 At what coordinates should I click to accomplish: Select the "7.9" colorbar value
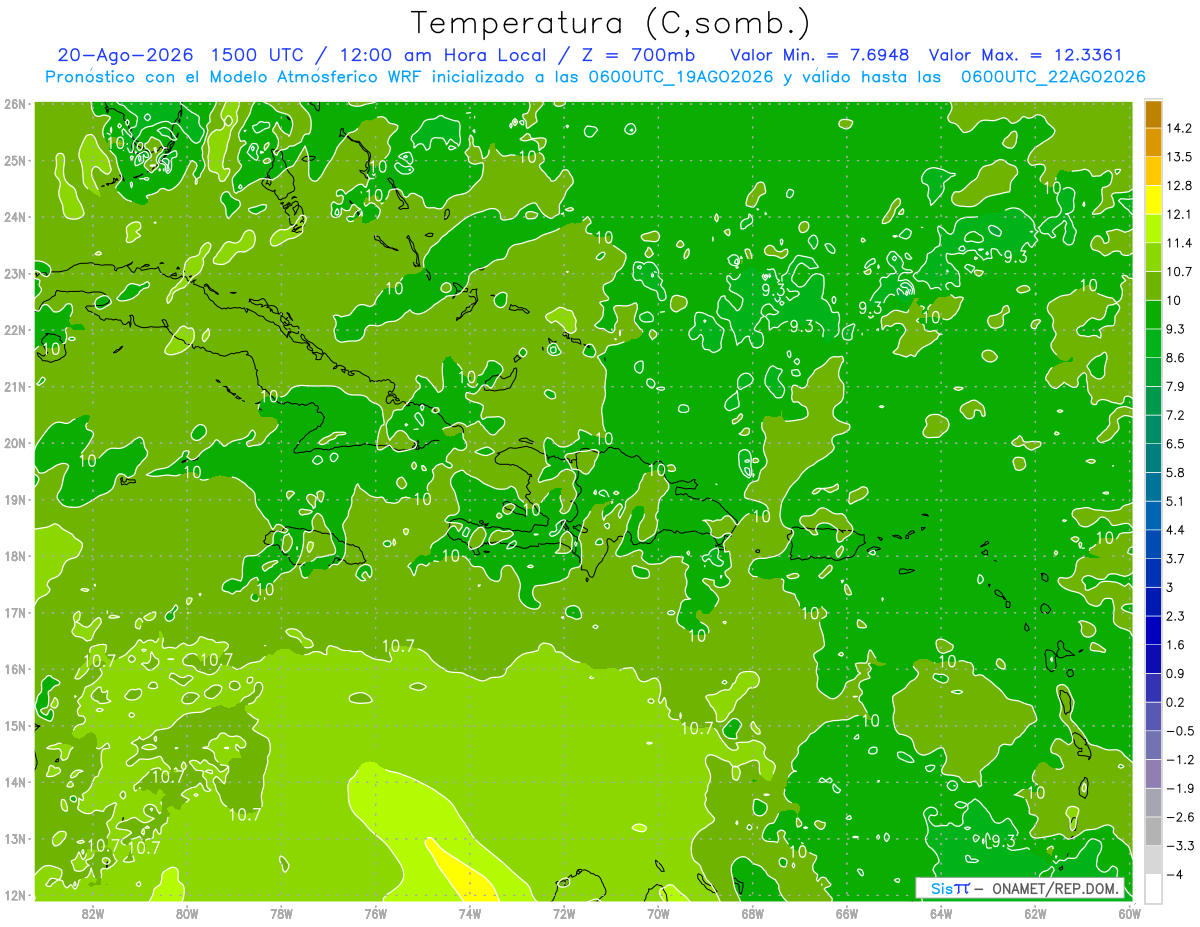tap(1176, 387)
